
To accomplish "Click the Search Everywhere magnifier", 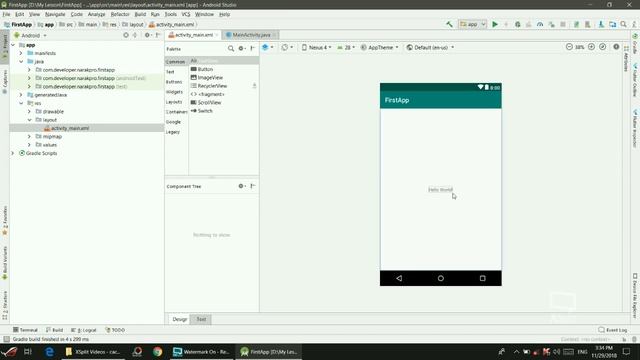I will click(624, 24).
